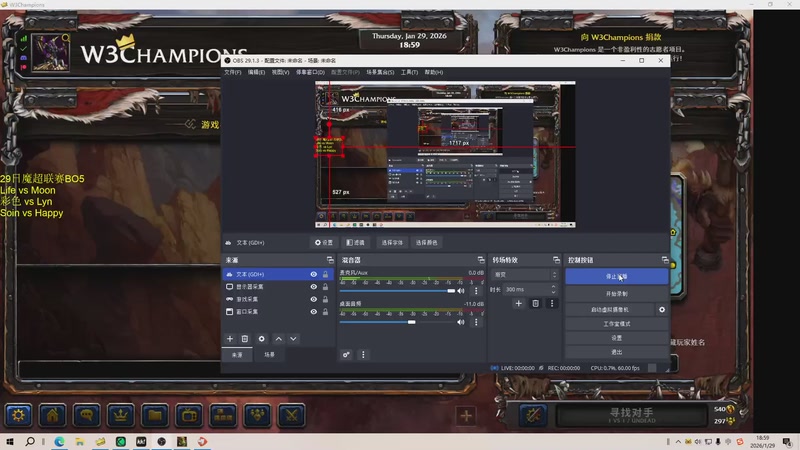Add a new source with plus icon
The image size is (800, 450).
coord(230,339)
